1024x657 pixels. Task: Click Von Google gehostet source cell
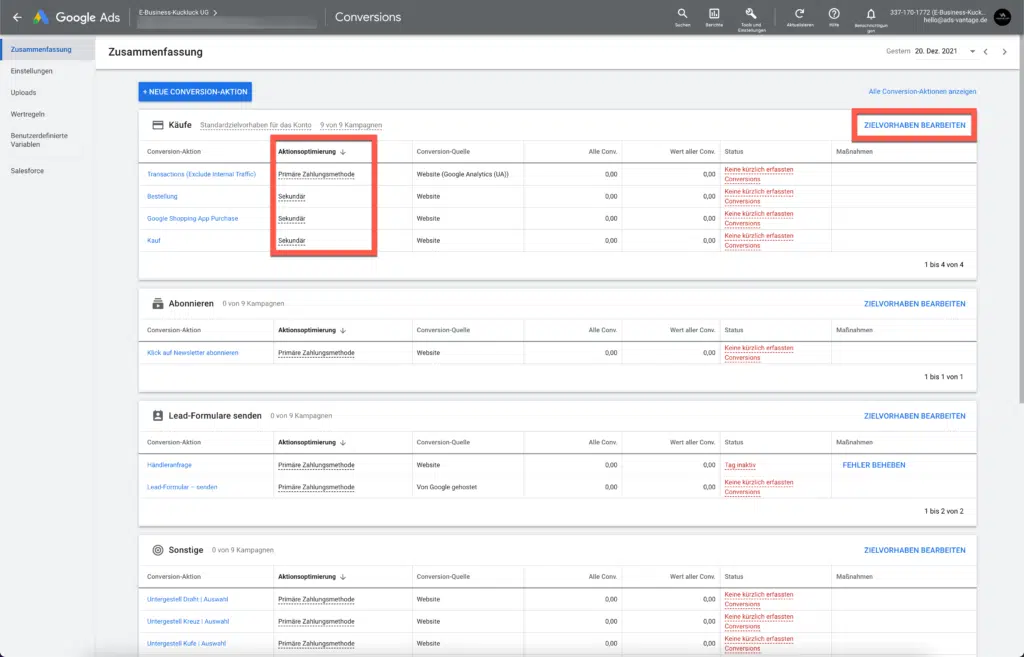coord(447,487)
